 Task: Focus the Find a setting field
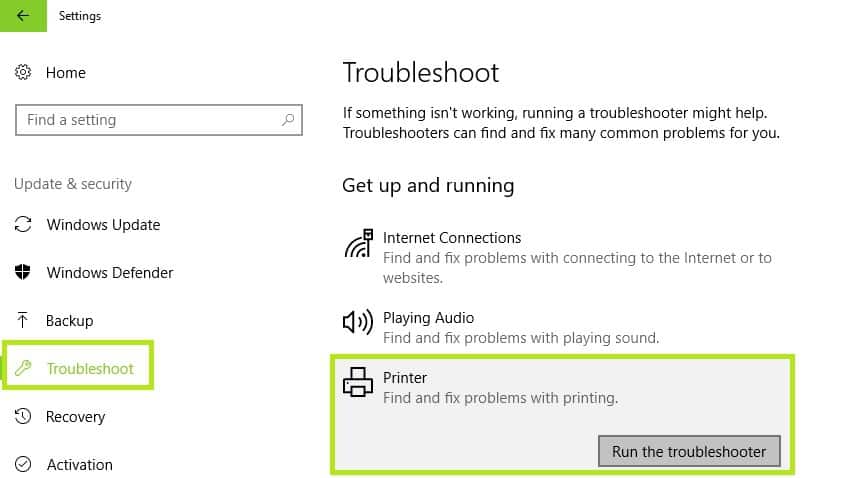coord(159,120)
